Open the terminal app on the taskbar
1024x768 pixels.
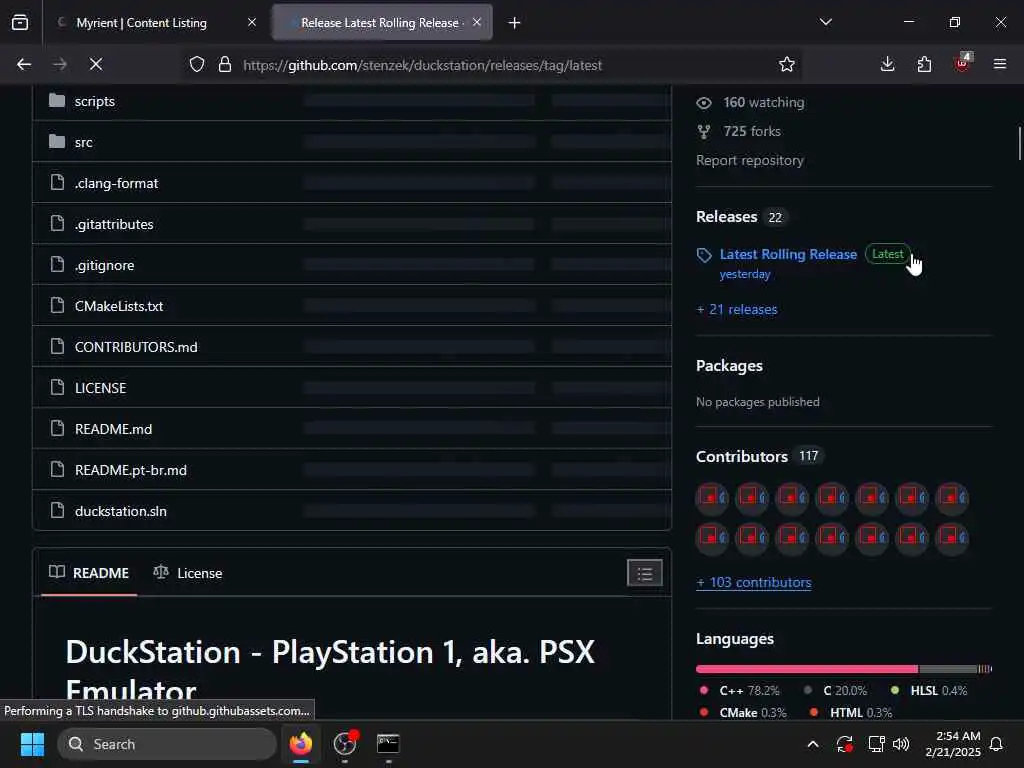(388, 744)
